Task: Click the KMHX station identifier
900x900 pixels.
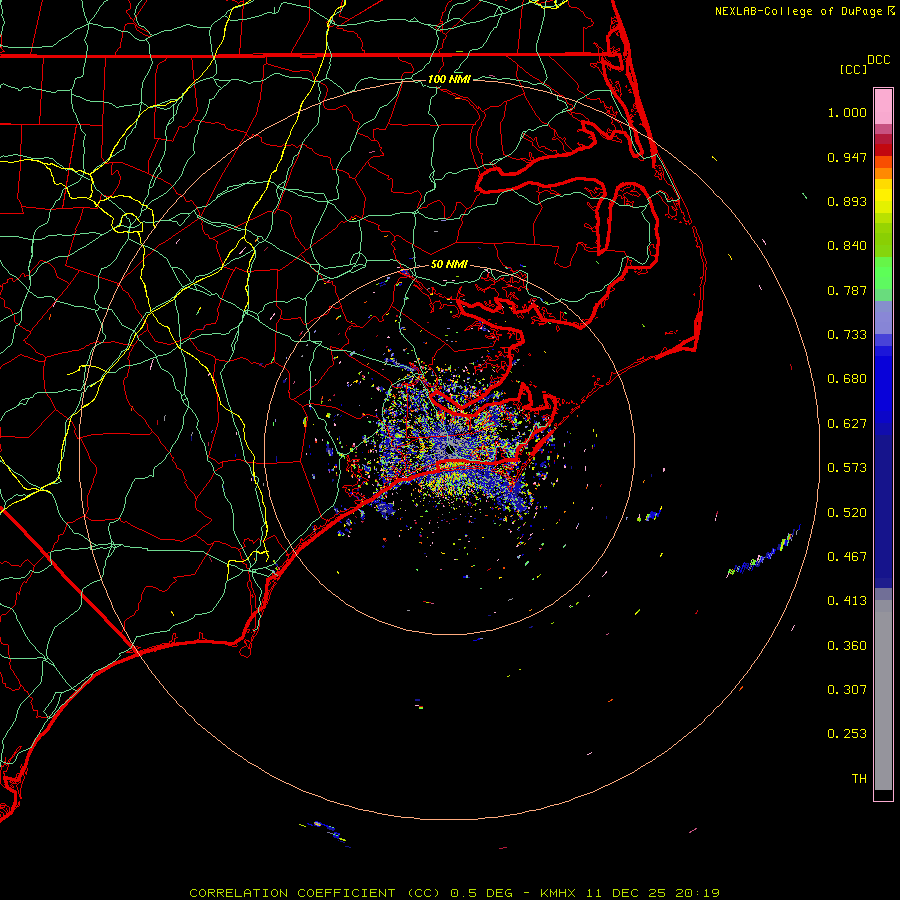Action: tap(559, 893)
